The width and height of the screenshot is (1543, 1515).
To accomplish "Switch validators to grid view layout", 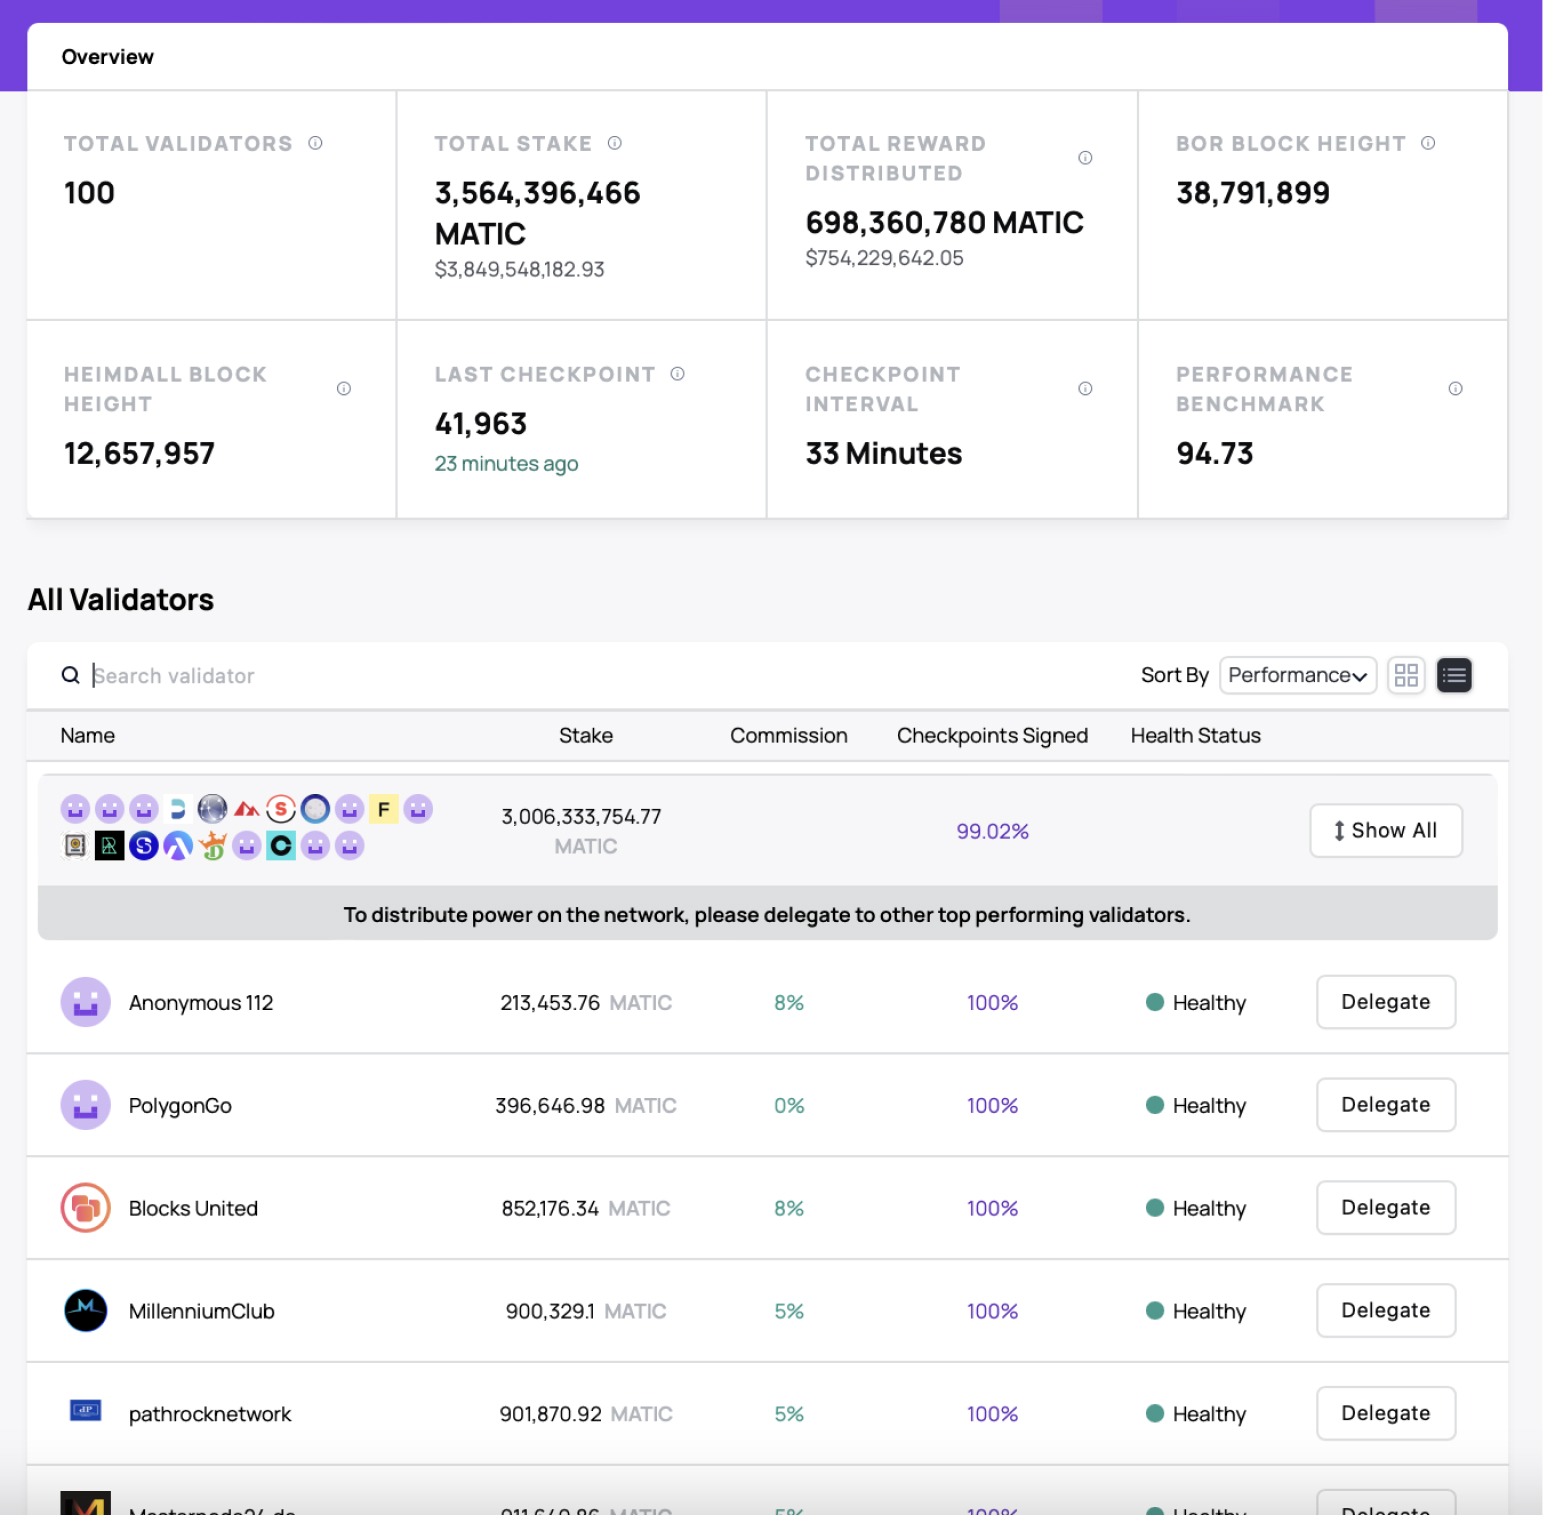I will (1406, 675).
